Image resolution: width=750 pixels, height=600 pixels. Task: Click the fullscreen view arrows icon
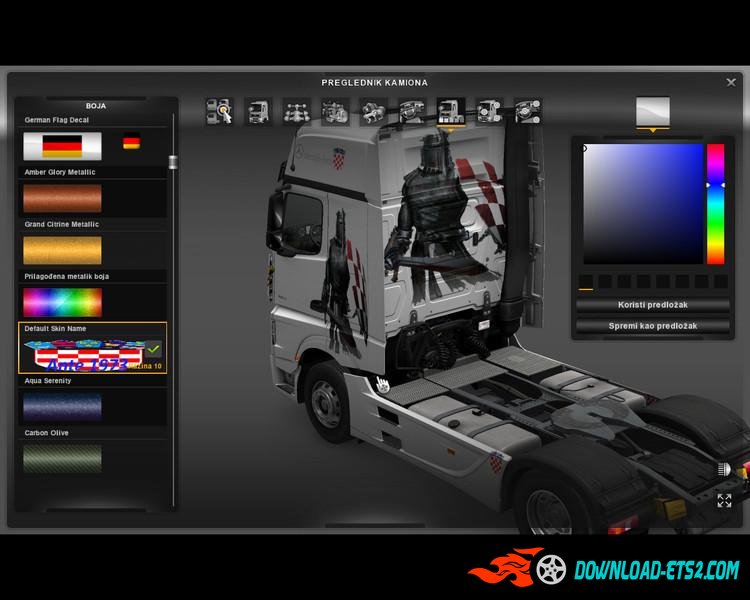724,500
